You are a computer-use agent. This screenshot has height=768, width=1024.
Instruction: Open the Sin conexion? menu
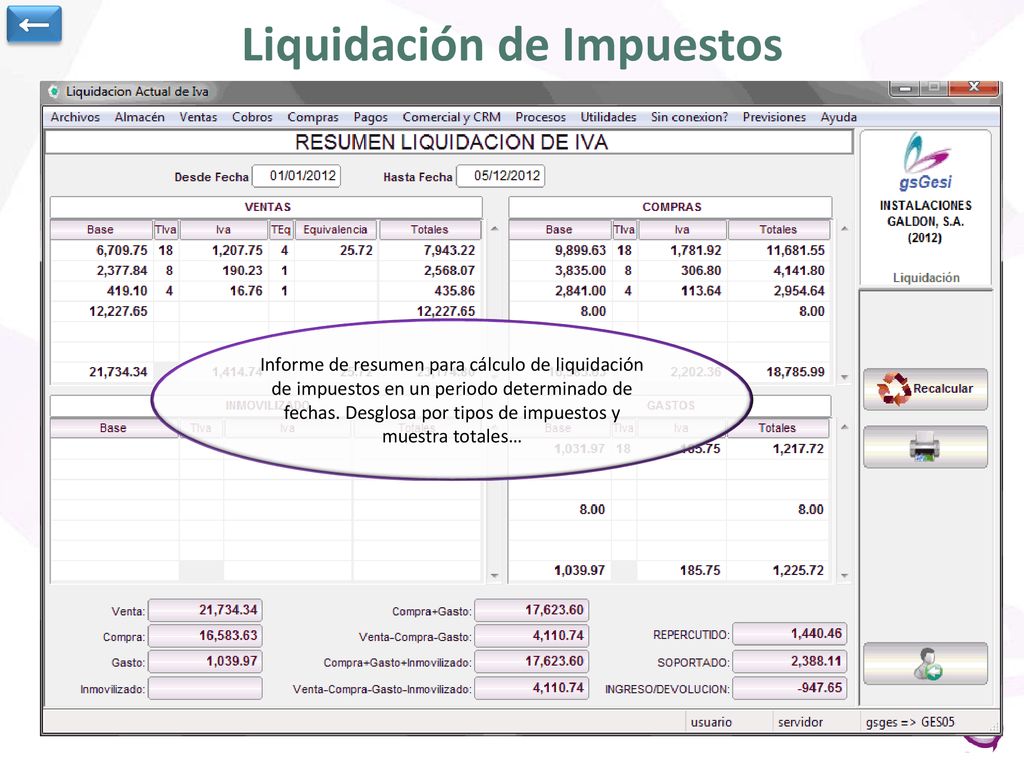689,117
